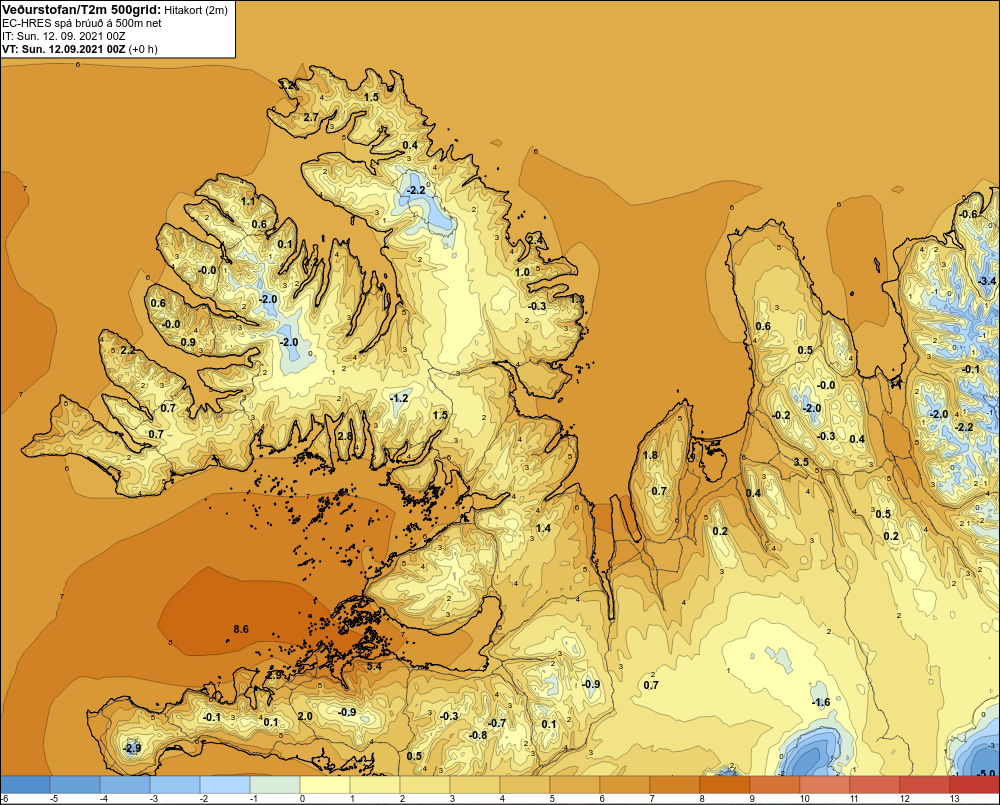This screenshot has height=805, width=1000.
Task: Click the 3.5 temperature label
Action: tap(801, 462)
